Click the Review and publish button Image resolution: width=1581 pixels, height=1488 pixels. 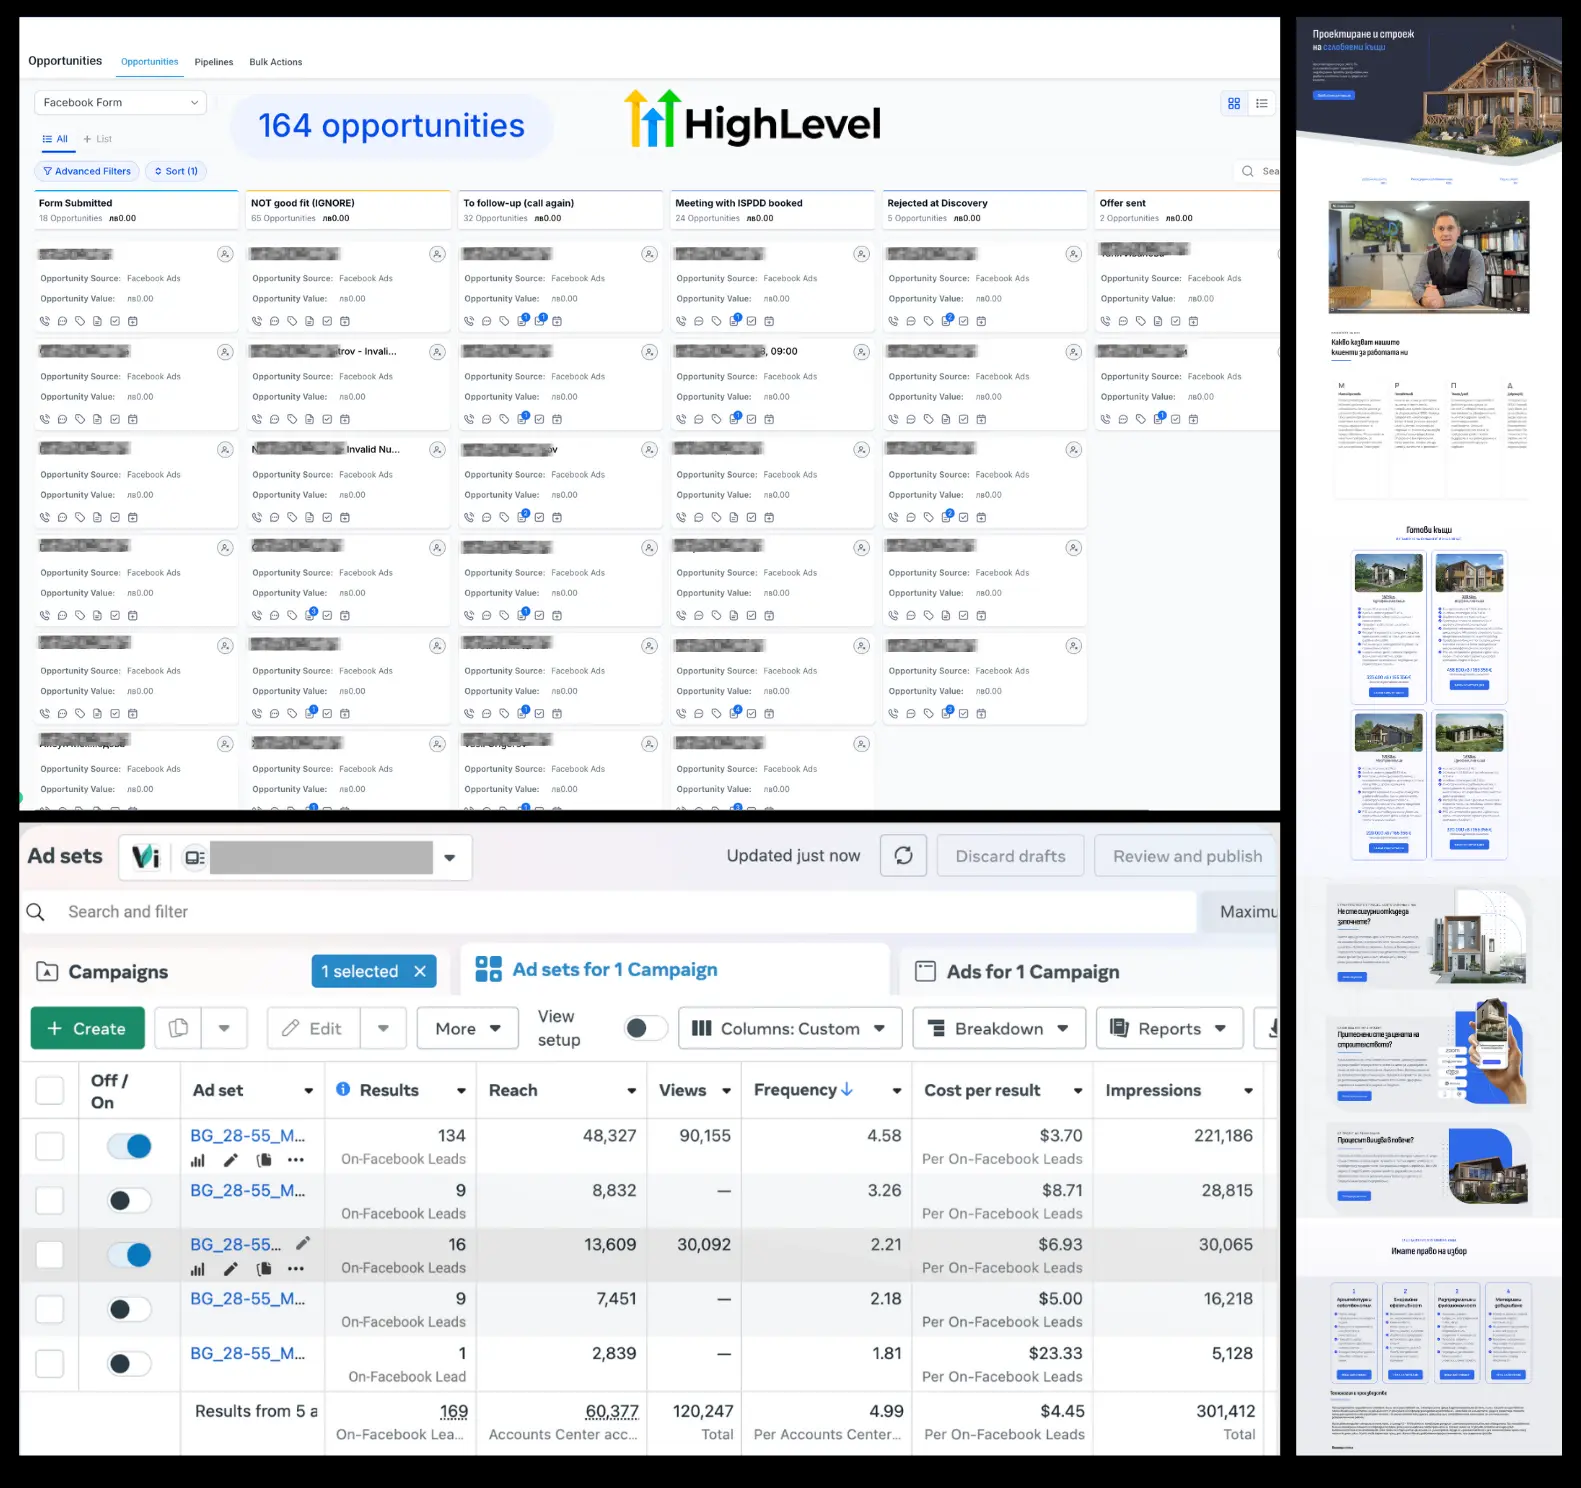(1187, 856)
